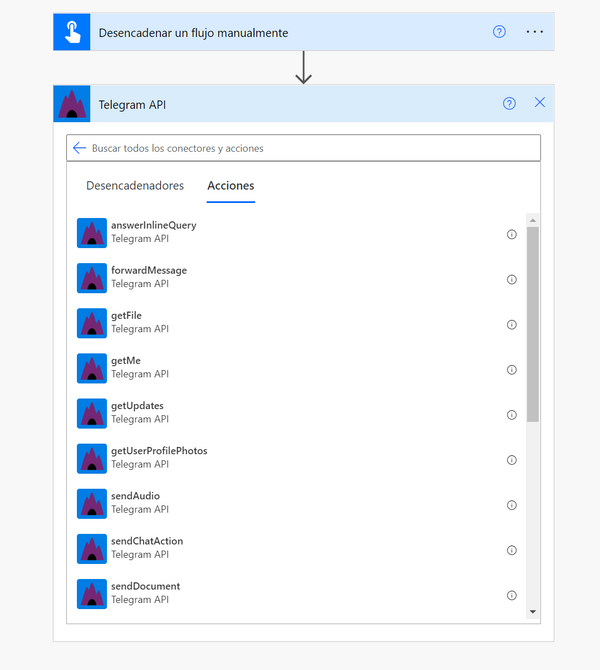Open the trigger step's ellipsis menu
Screen dimensions: 600x670
point(534,32)
